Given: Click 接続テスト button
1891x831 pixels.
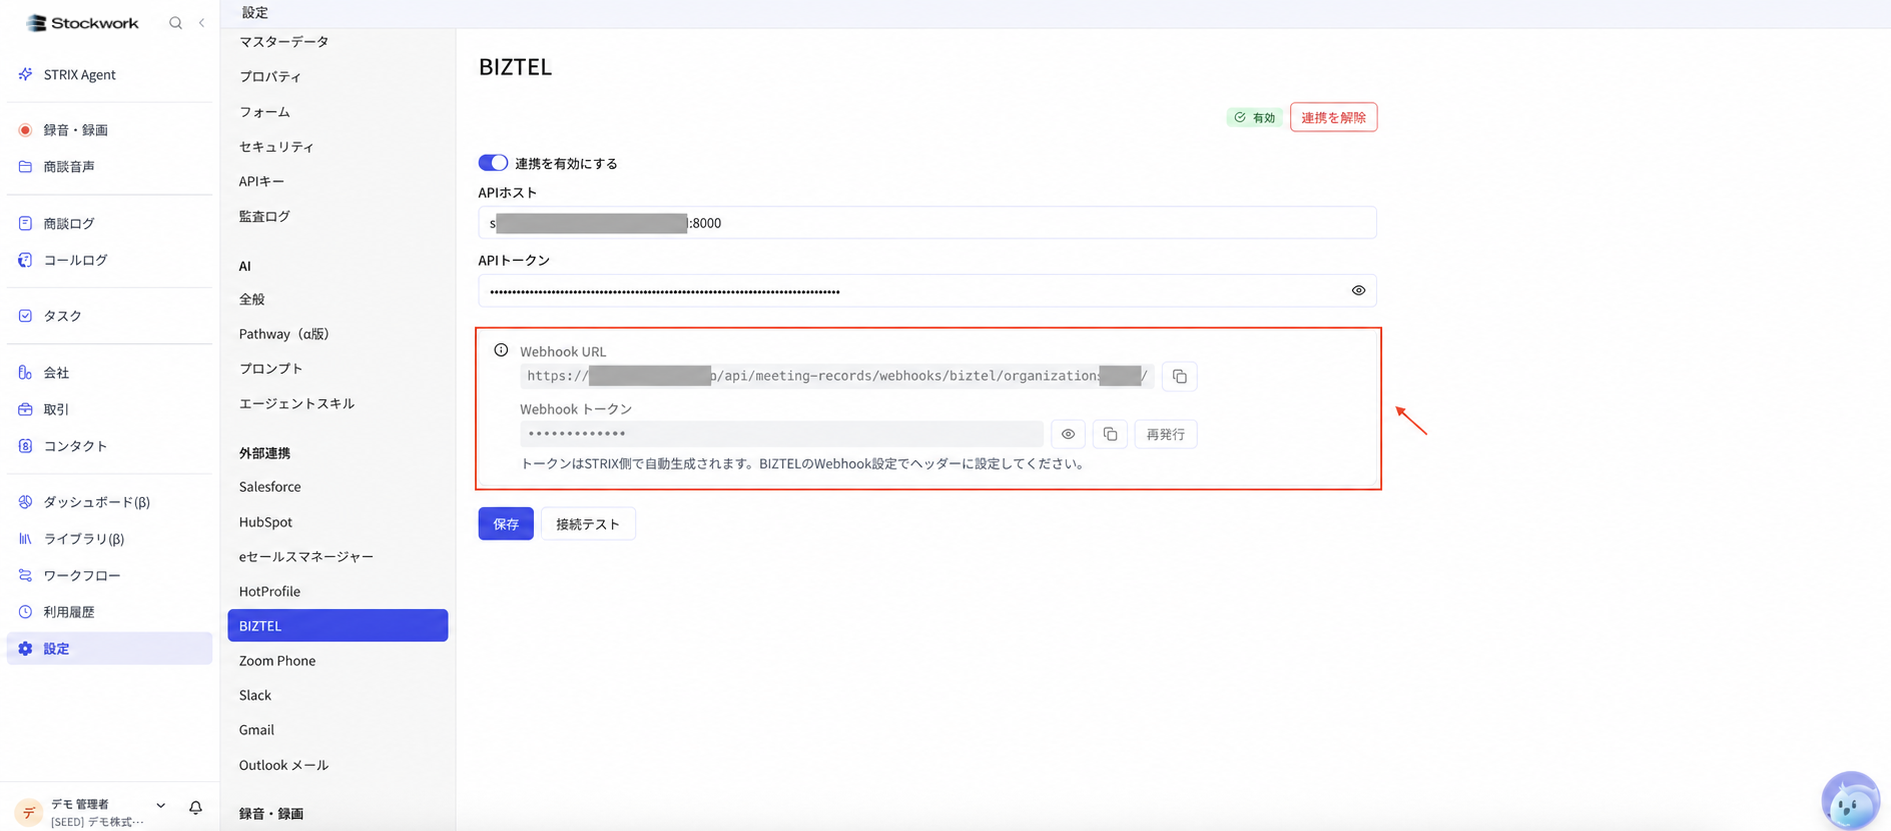Looking at the screenshot, I should 588,524.
